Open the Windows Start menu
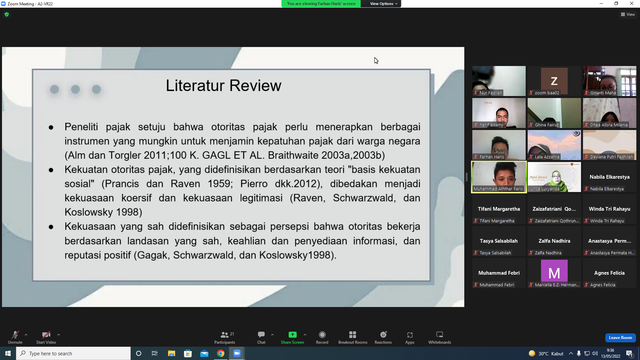The image size is (640, 360). 8,353
